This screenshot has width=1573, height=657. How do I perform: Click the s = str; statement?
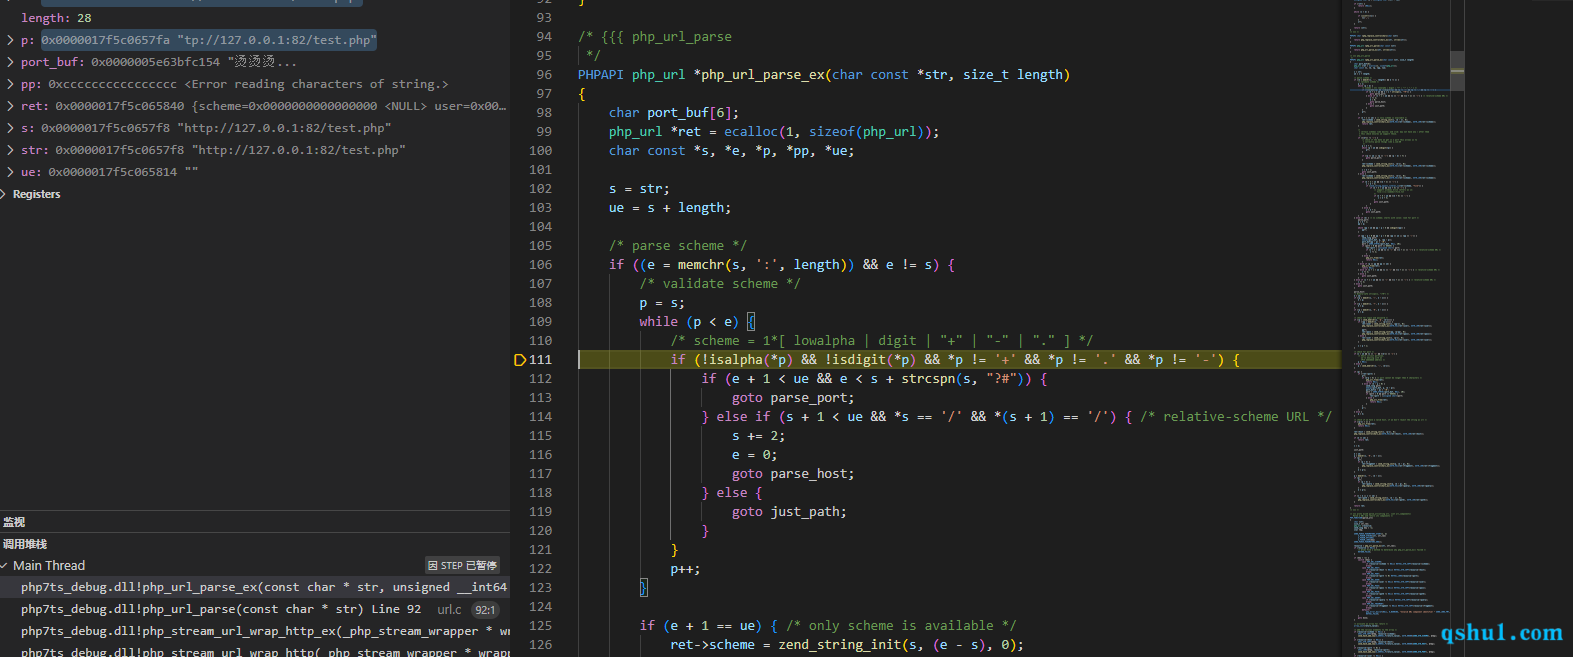pyautogui.click(x=639, y=189)
